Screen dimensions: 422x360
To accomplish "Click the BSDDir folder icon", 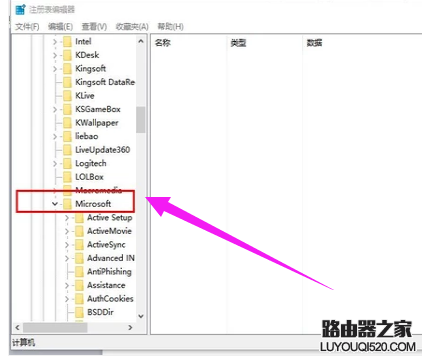I will pos(79,313).
